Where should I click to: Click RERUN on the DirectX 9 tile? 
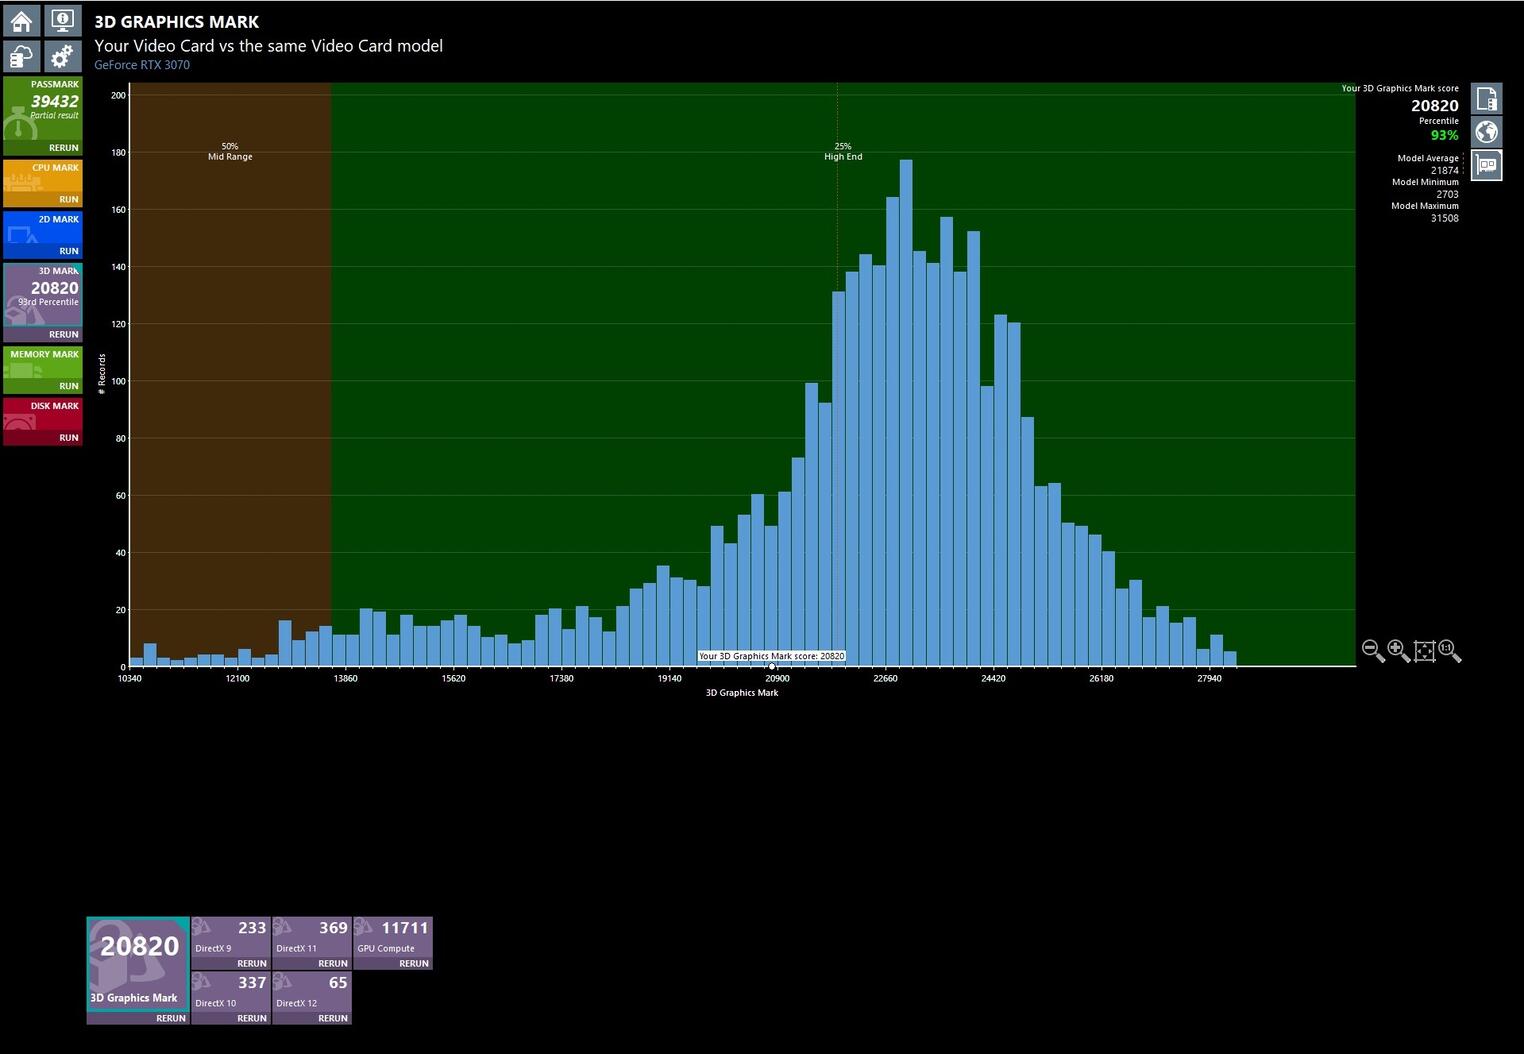point(252,964)
